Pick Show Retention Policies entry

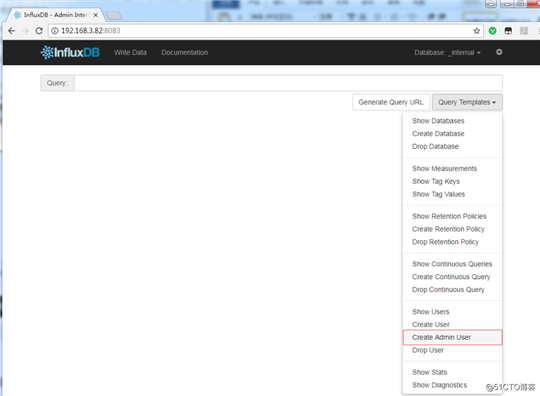(449, 216)
